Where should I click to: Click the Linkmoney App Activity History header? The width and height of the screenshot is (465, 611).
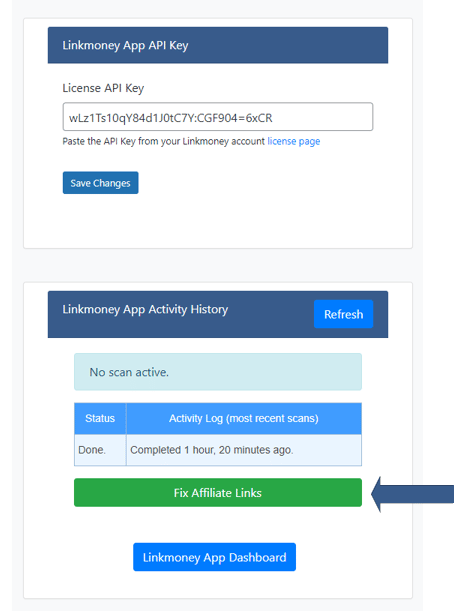(x=145, y=309)
